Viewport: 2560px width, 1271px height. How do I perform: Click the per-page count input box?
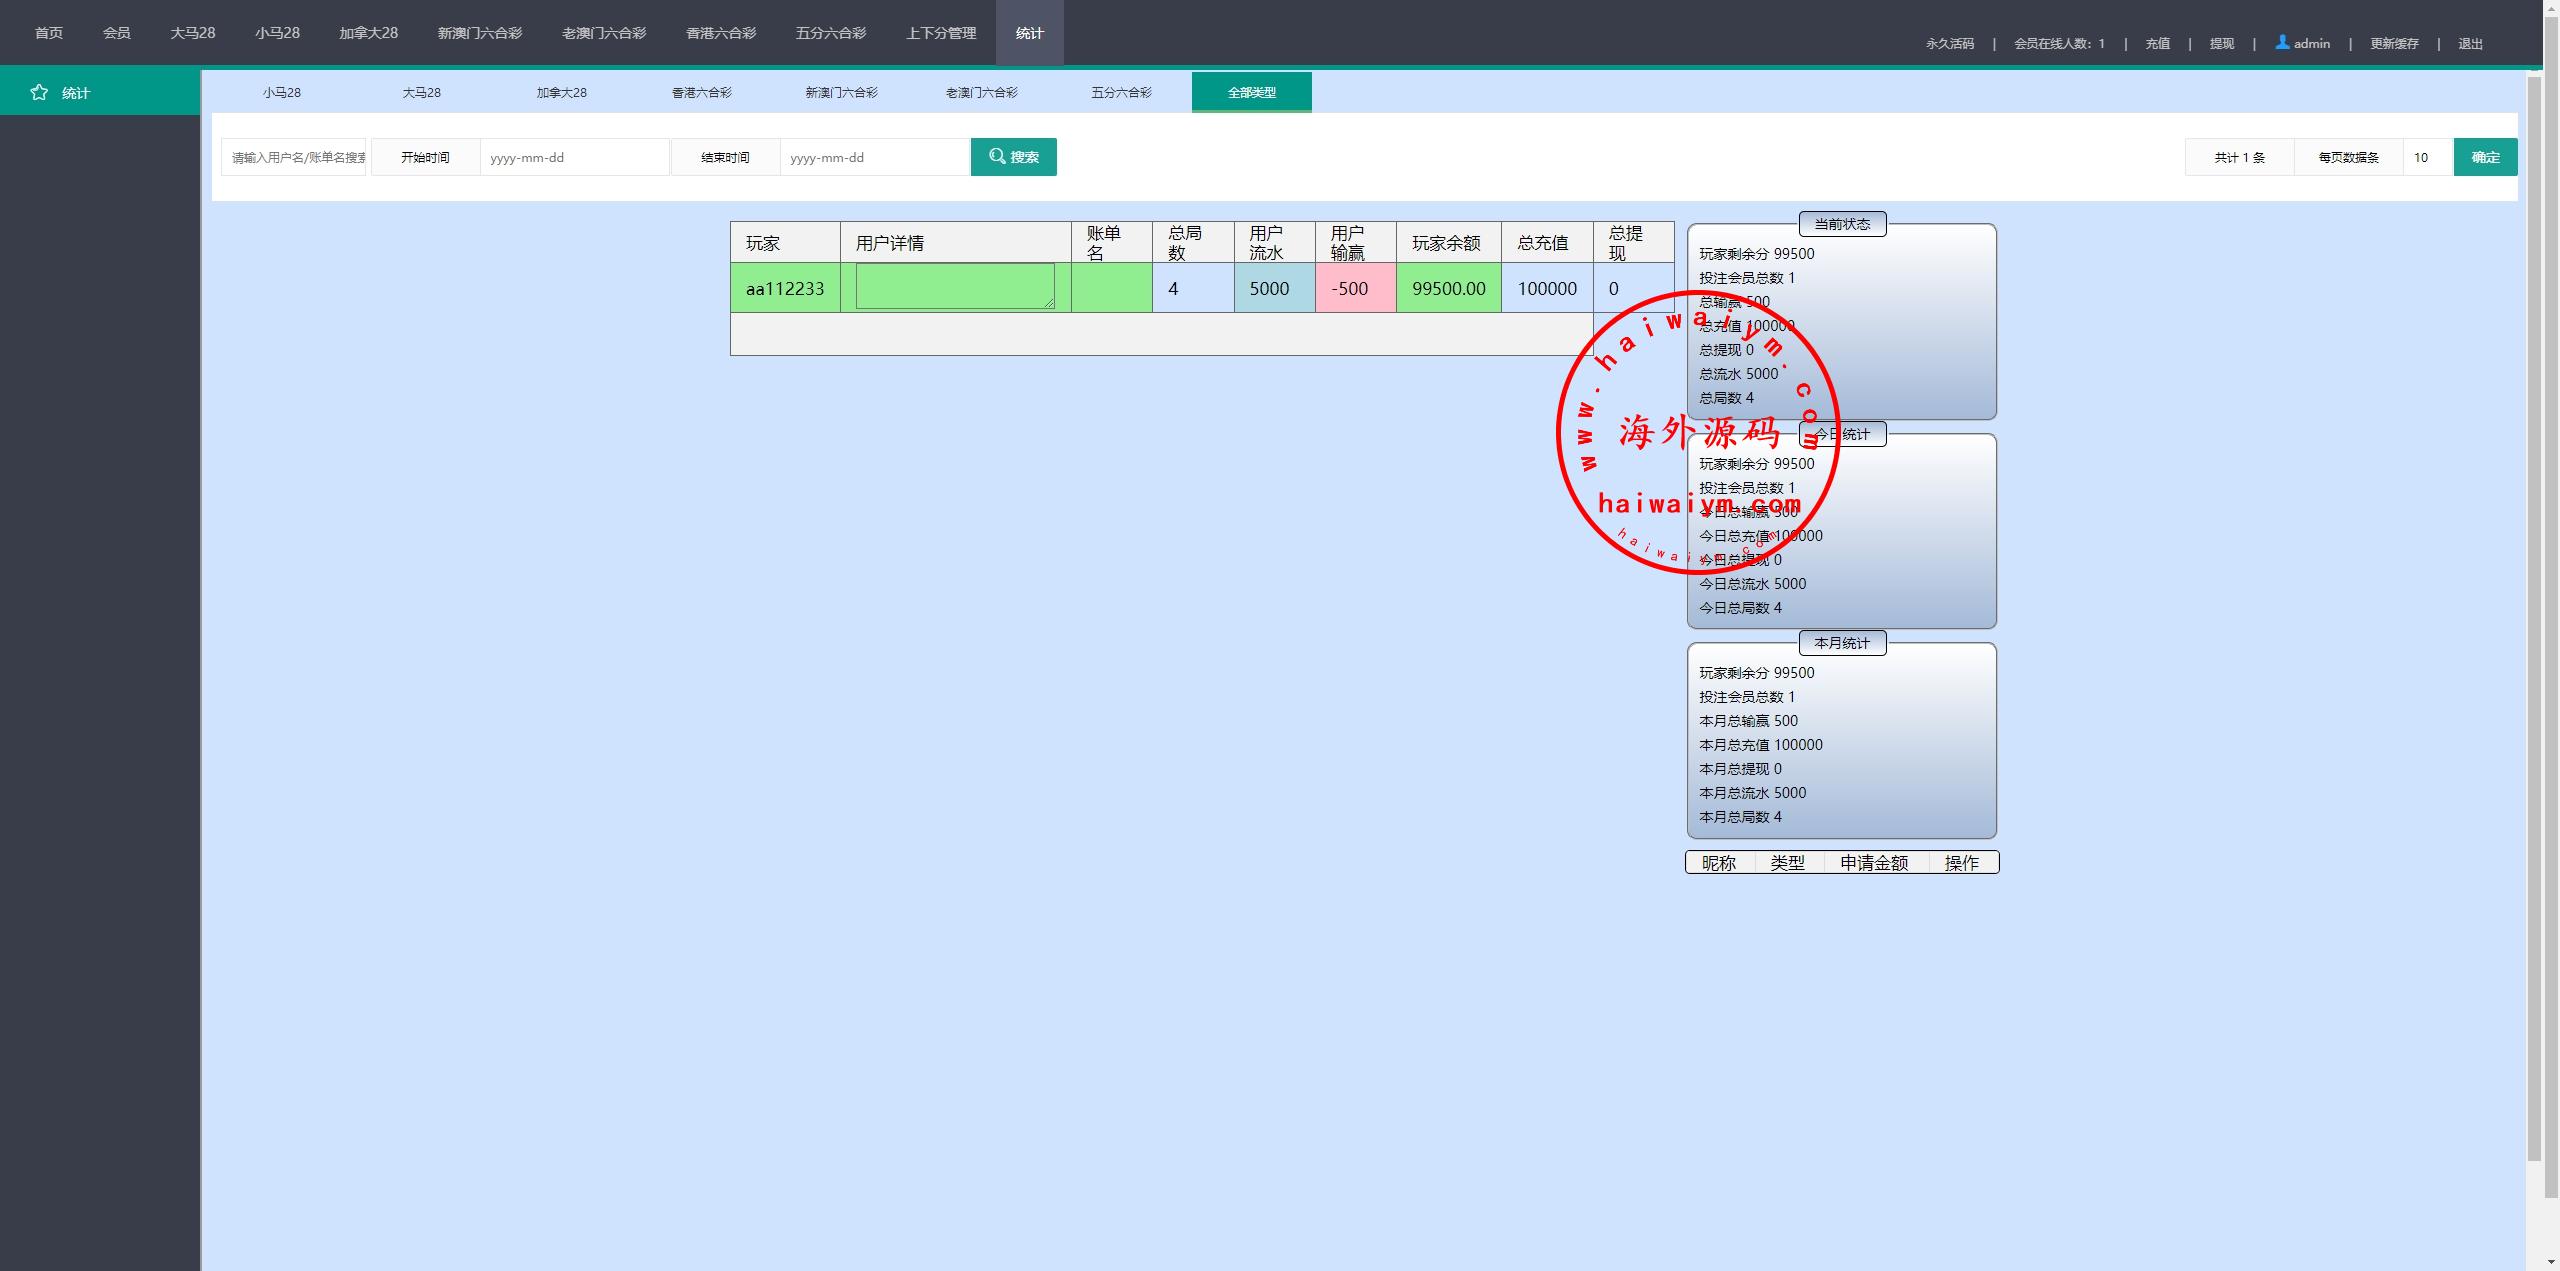point(2427,157)
